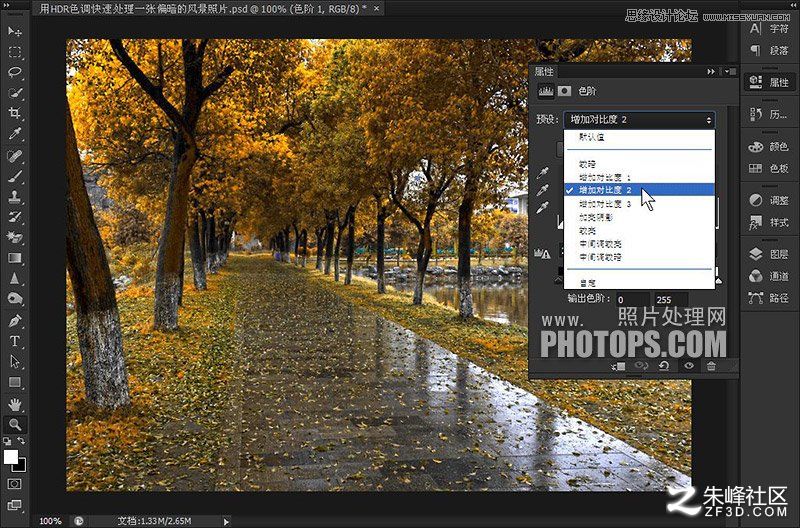Select the Brush tool

[x=14, y=176]
